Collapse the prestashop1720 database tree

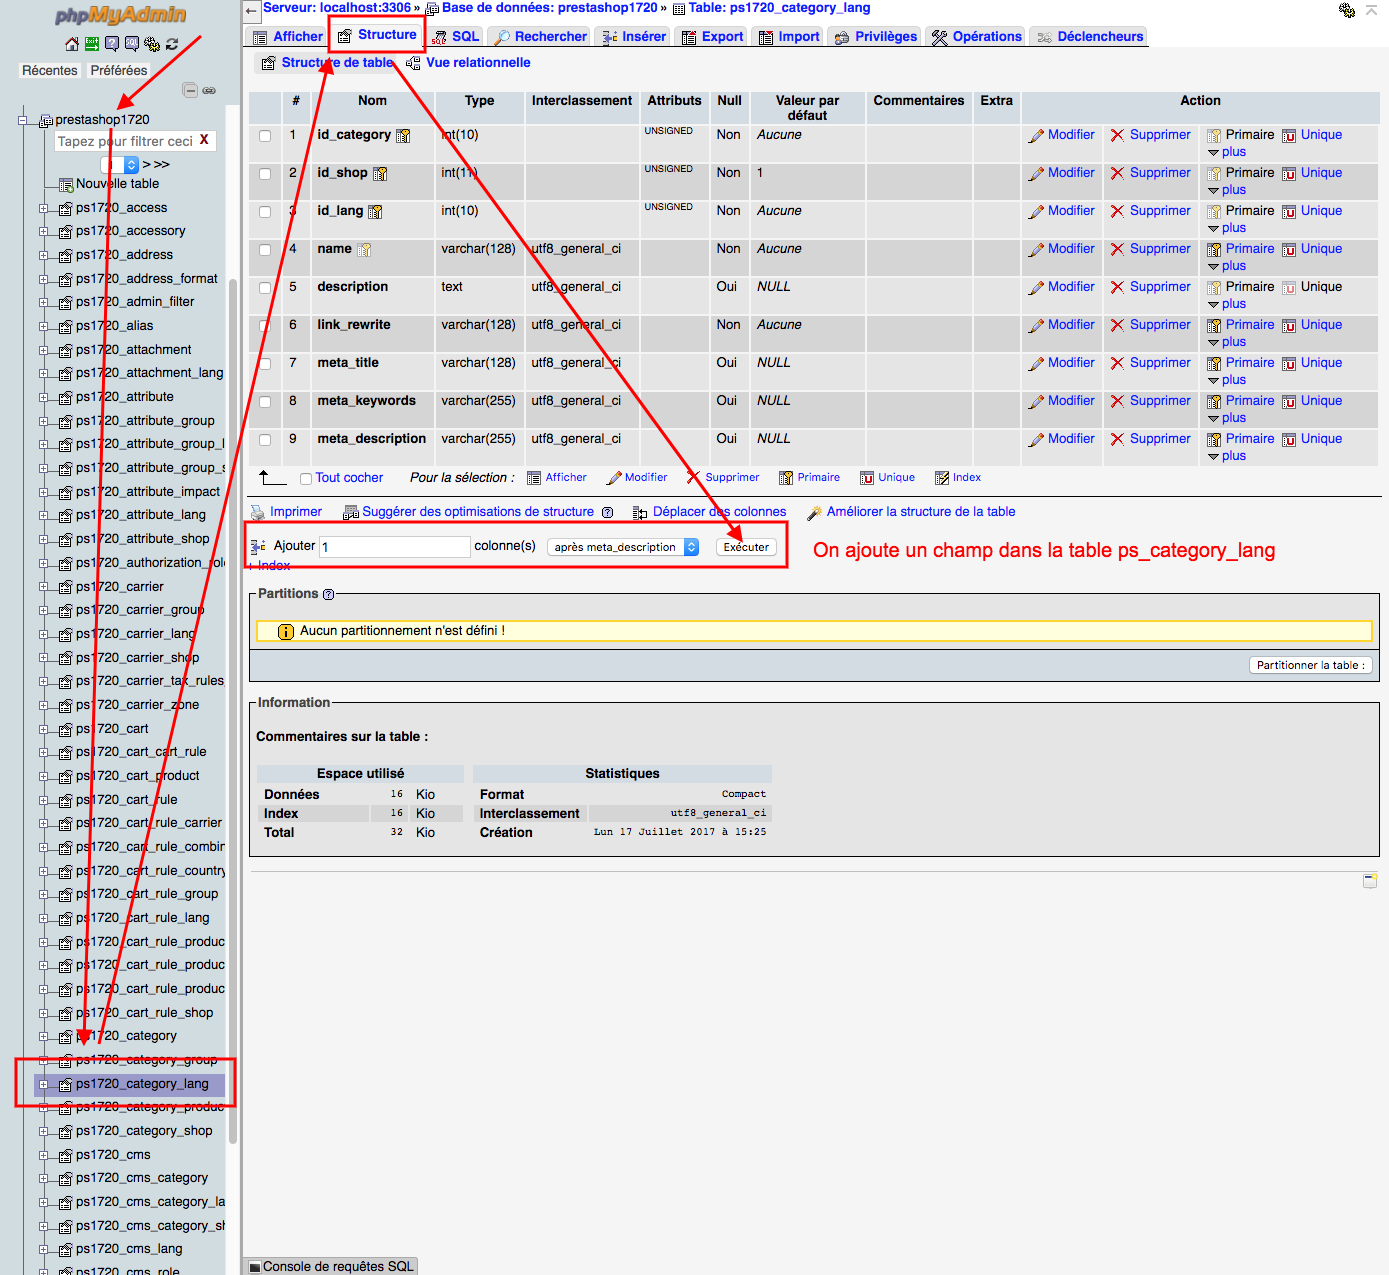(22, 120)
